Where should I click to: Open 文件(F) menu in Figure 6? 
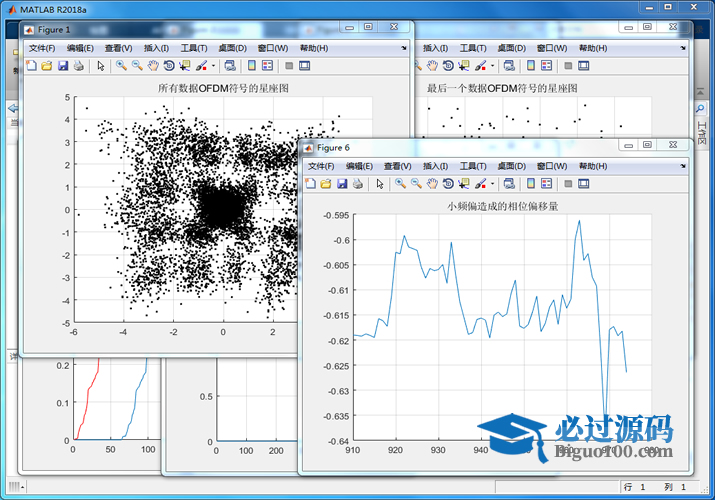[x=321, y=166]
